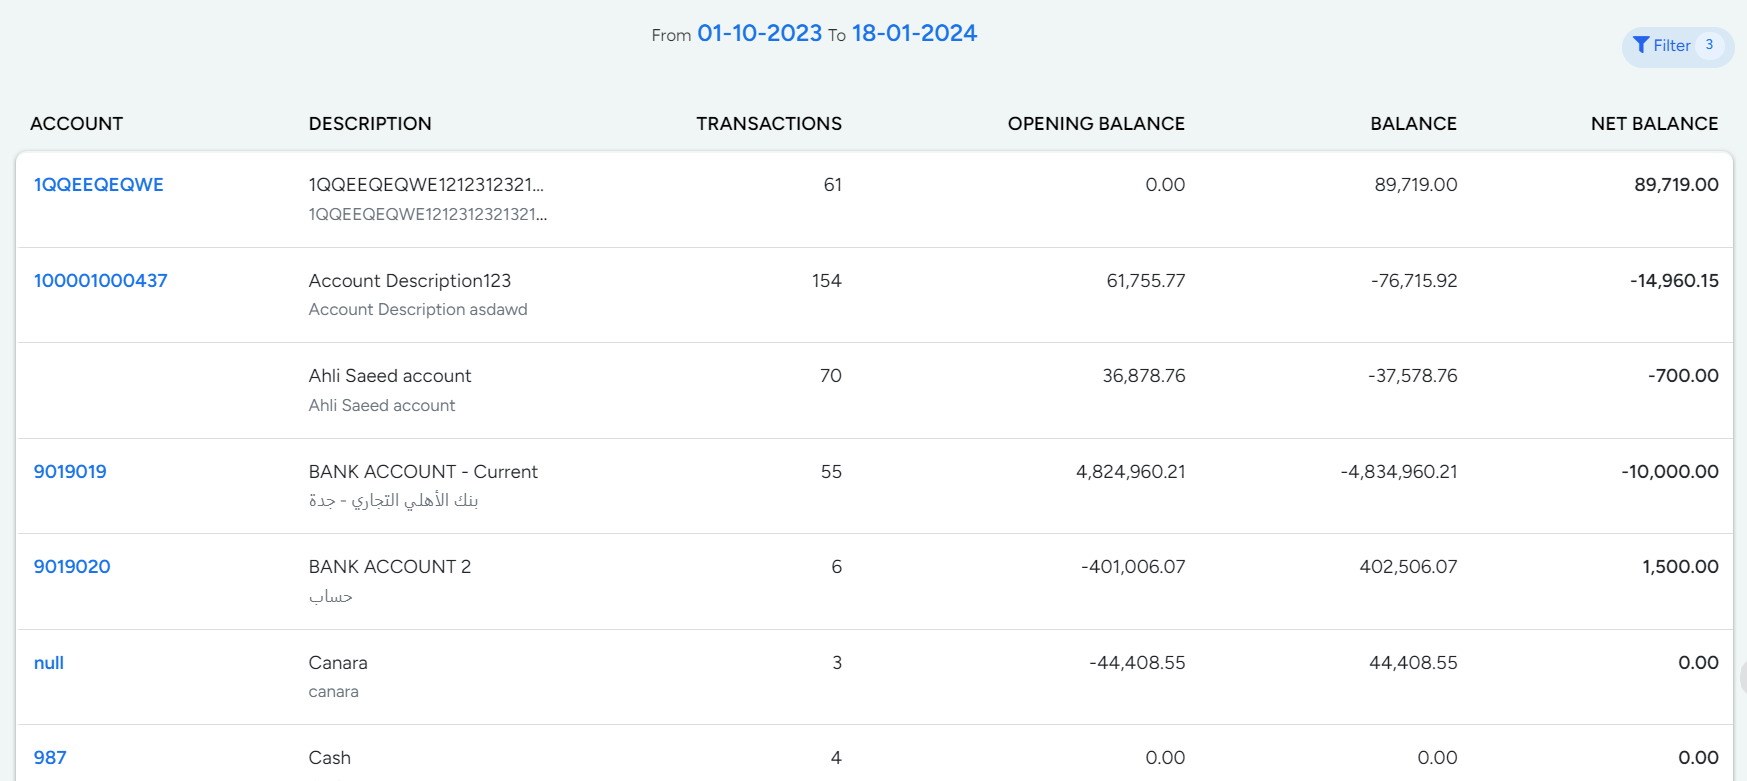
Task: Open the Filter button
Action: pos(1677,46)
